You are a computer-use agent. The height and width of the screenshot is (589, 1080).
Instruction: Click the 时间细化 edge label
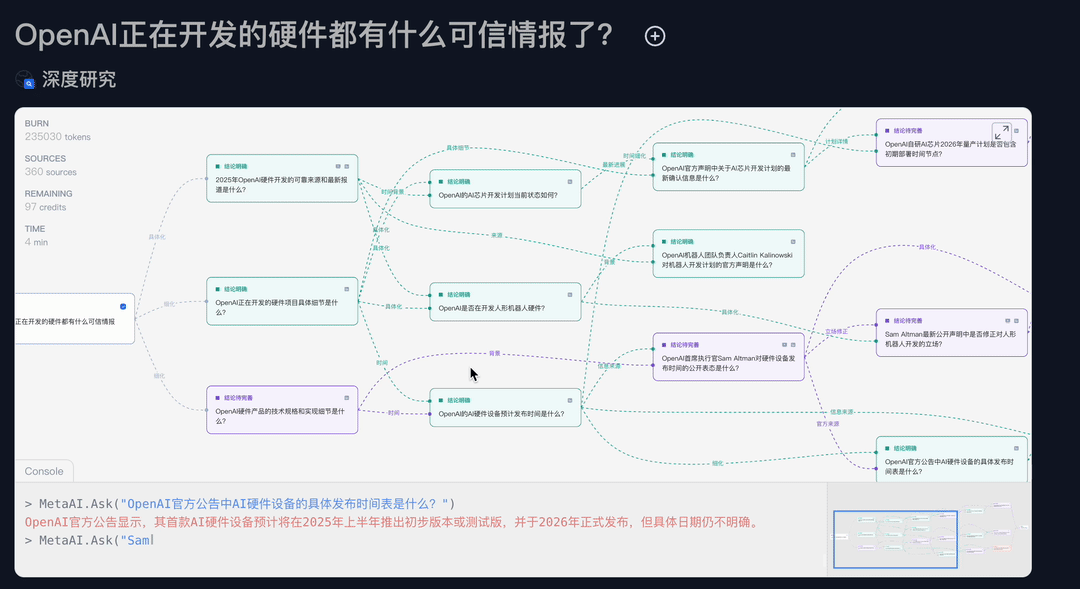[x=634, y=156]
